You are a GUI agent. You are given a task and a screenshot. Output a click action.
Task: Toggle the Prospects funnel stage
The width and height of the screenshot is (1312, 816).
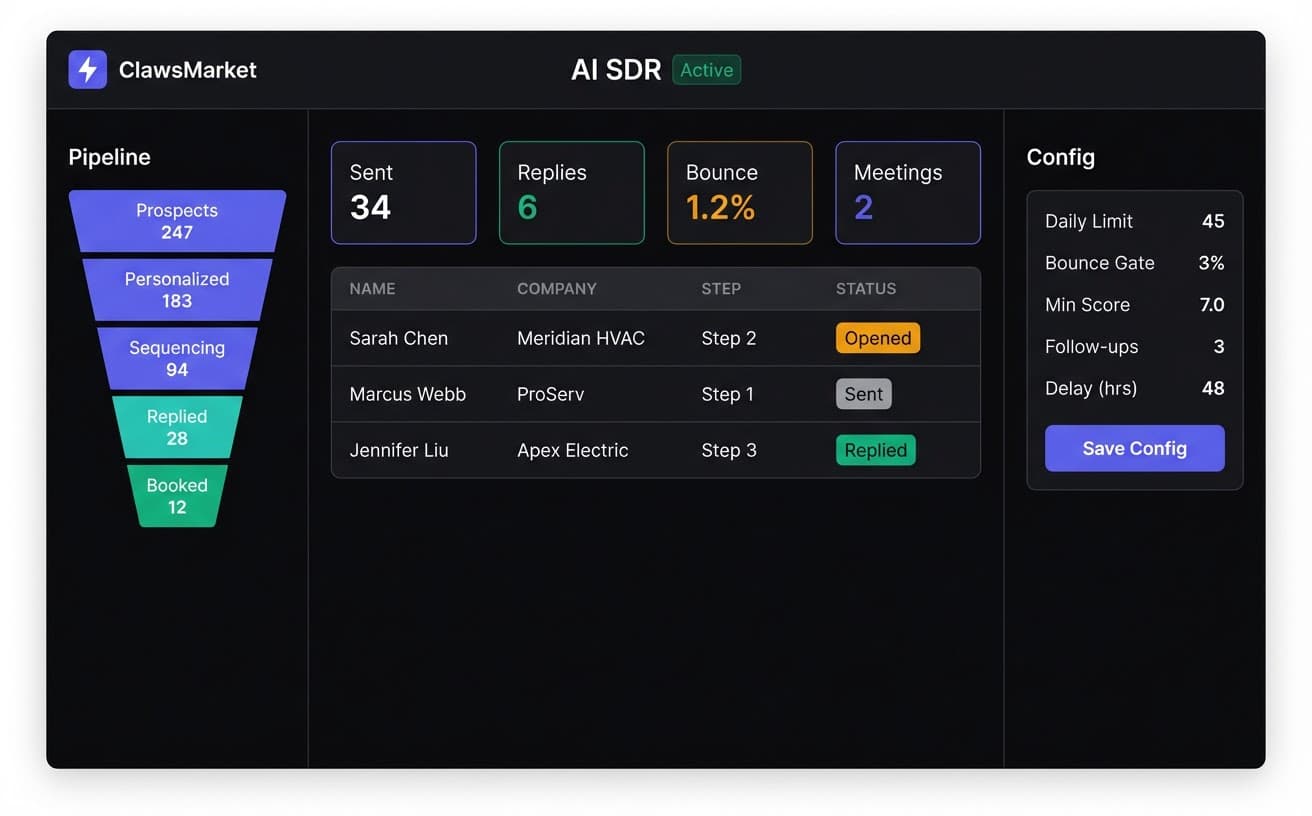click(177, 221)
